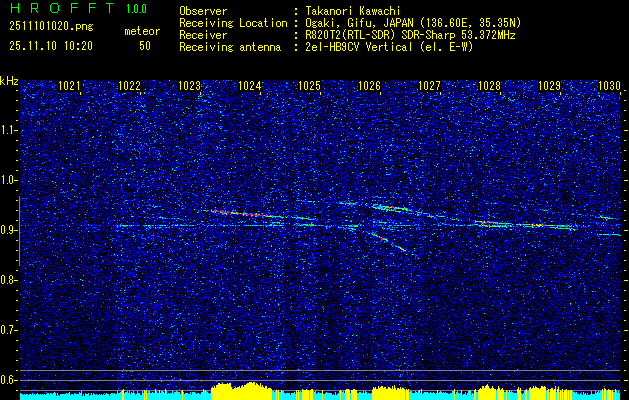Select the filename 2511101020.png
This screenshot has height=400, width=629.
51,26
